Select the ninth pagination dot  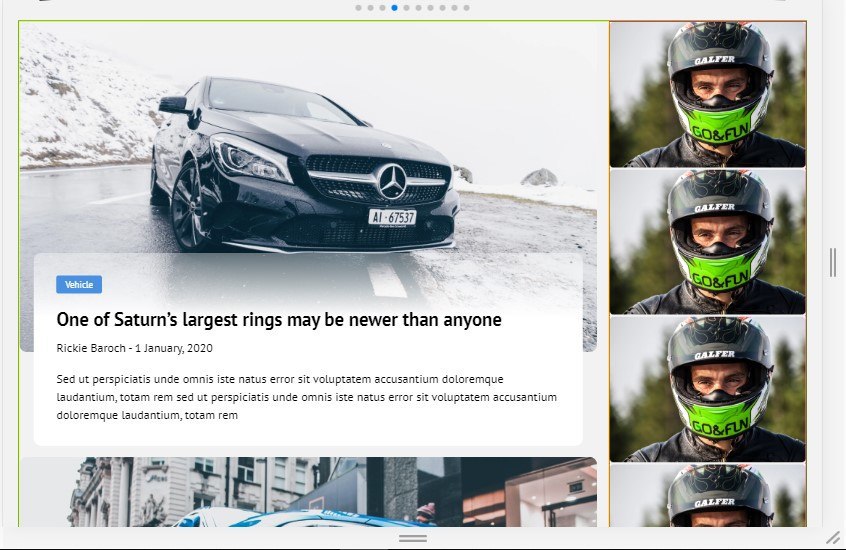click(x=454, y=8)
